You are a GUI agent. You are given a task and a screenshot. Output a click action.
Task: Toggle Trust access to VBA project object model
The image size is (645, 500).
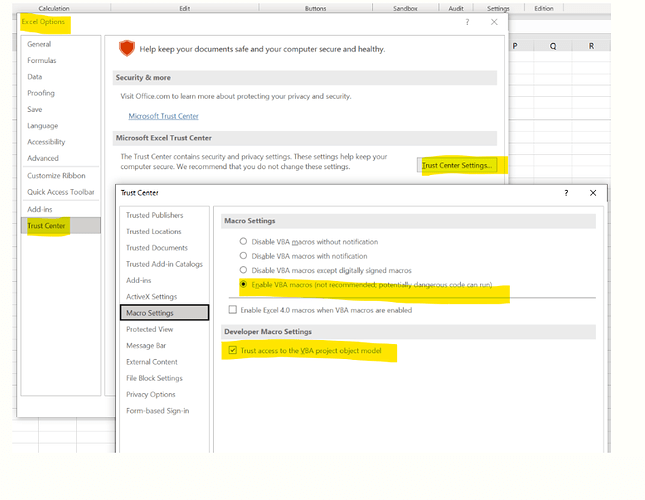pos(233,350)
